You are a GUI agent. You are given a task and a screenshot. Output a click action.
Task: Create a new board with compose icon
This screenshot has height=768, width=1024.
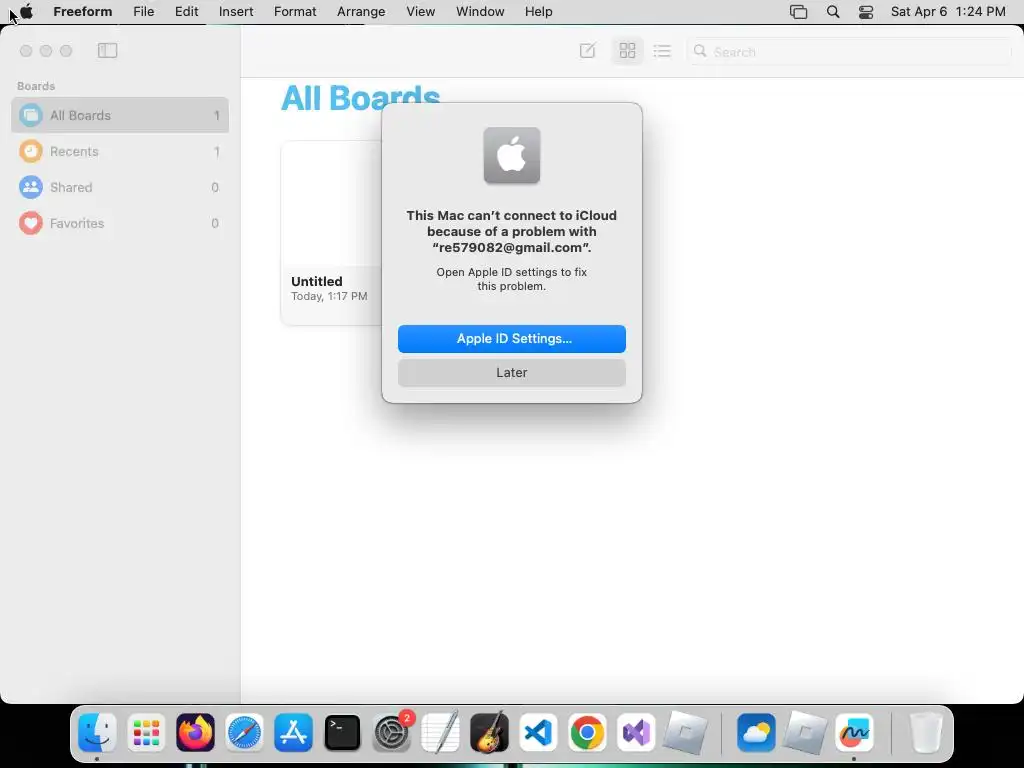tap(587, 50)
